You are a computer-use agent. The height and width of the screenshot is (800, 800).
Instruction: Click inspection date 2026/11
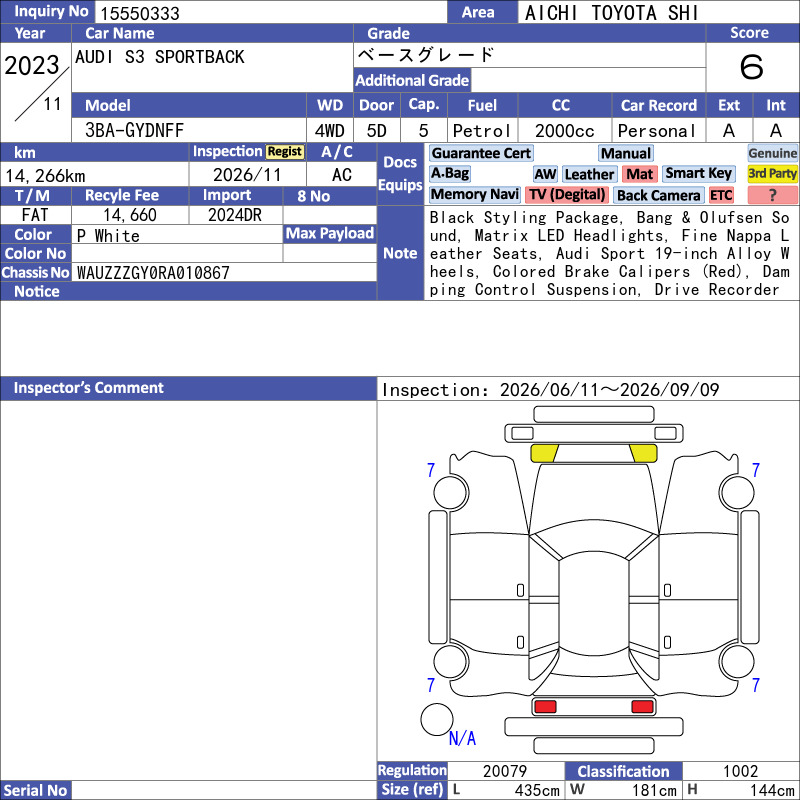click(247, 175)
